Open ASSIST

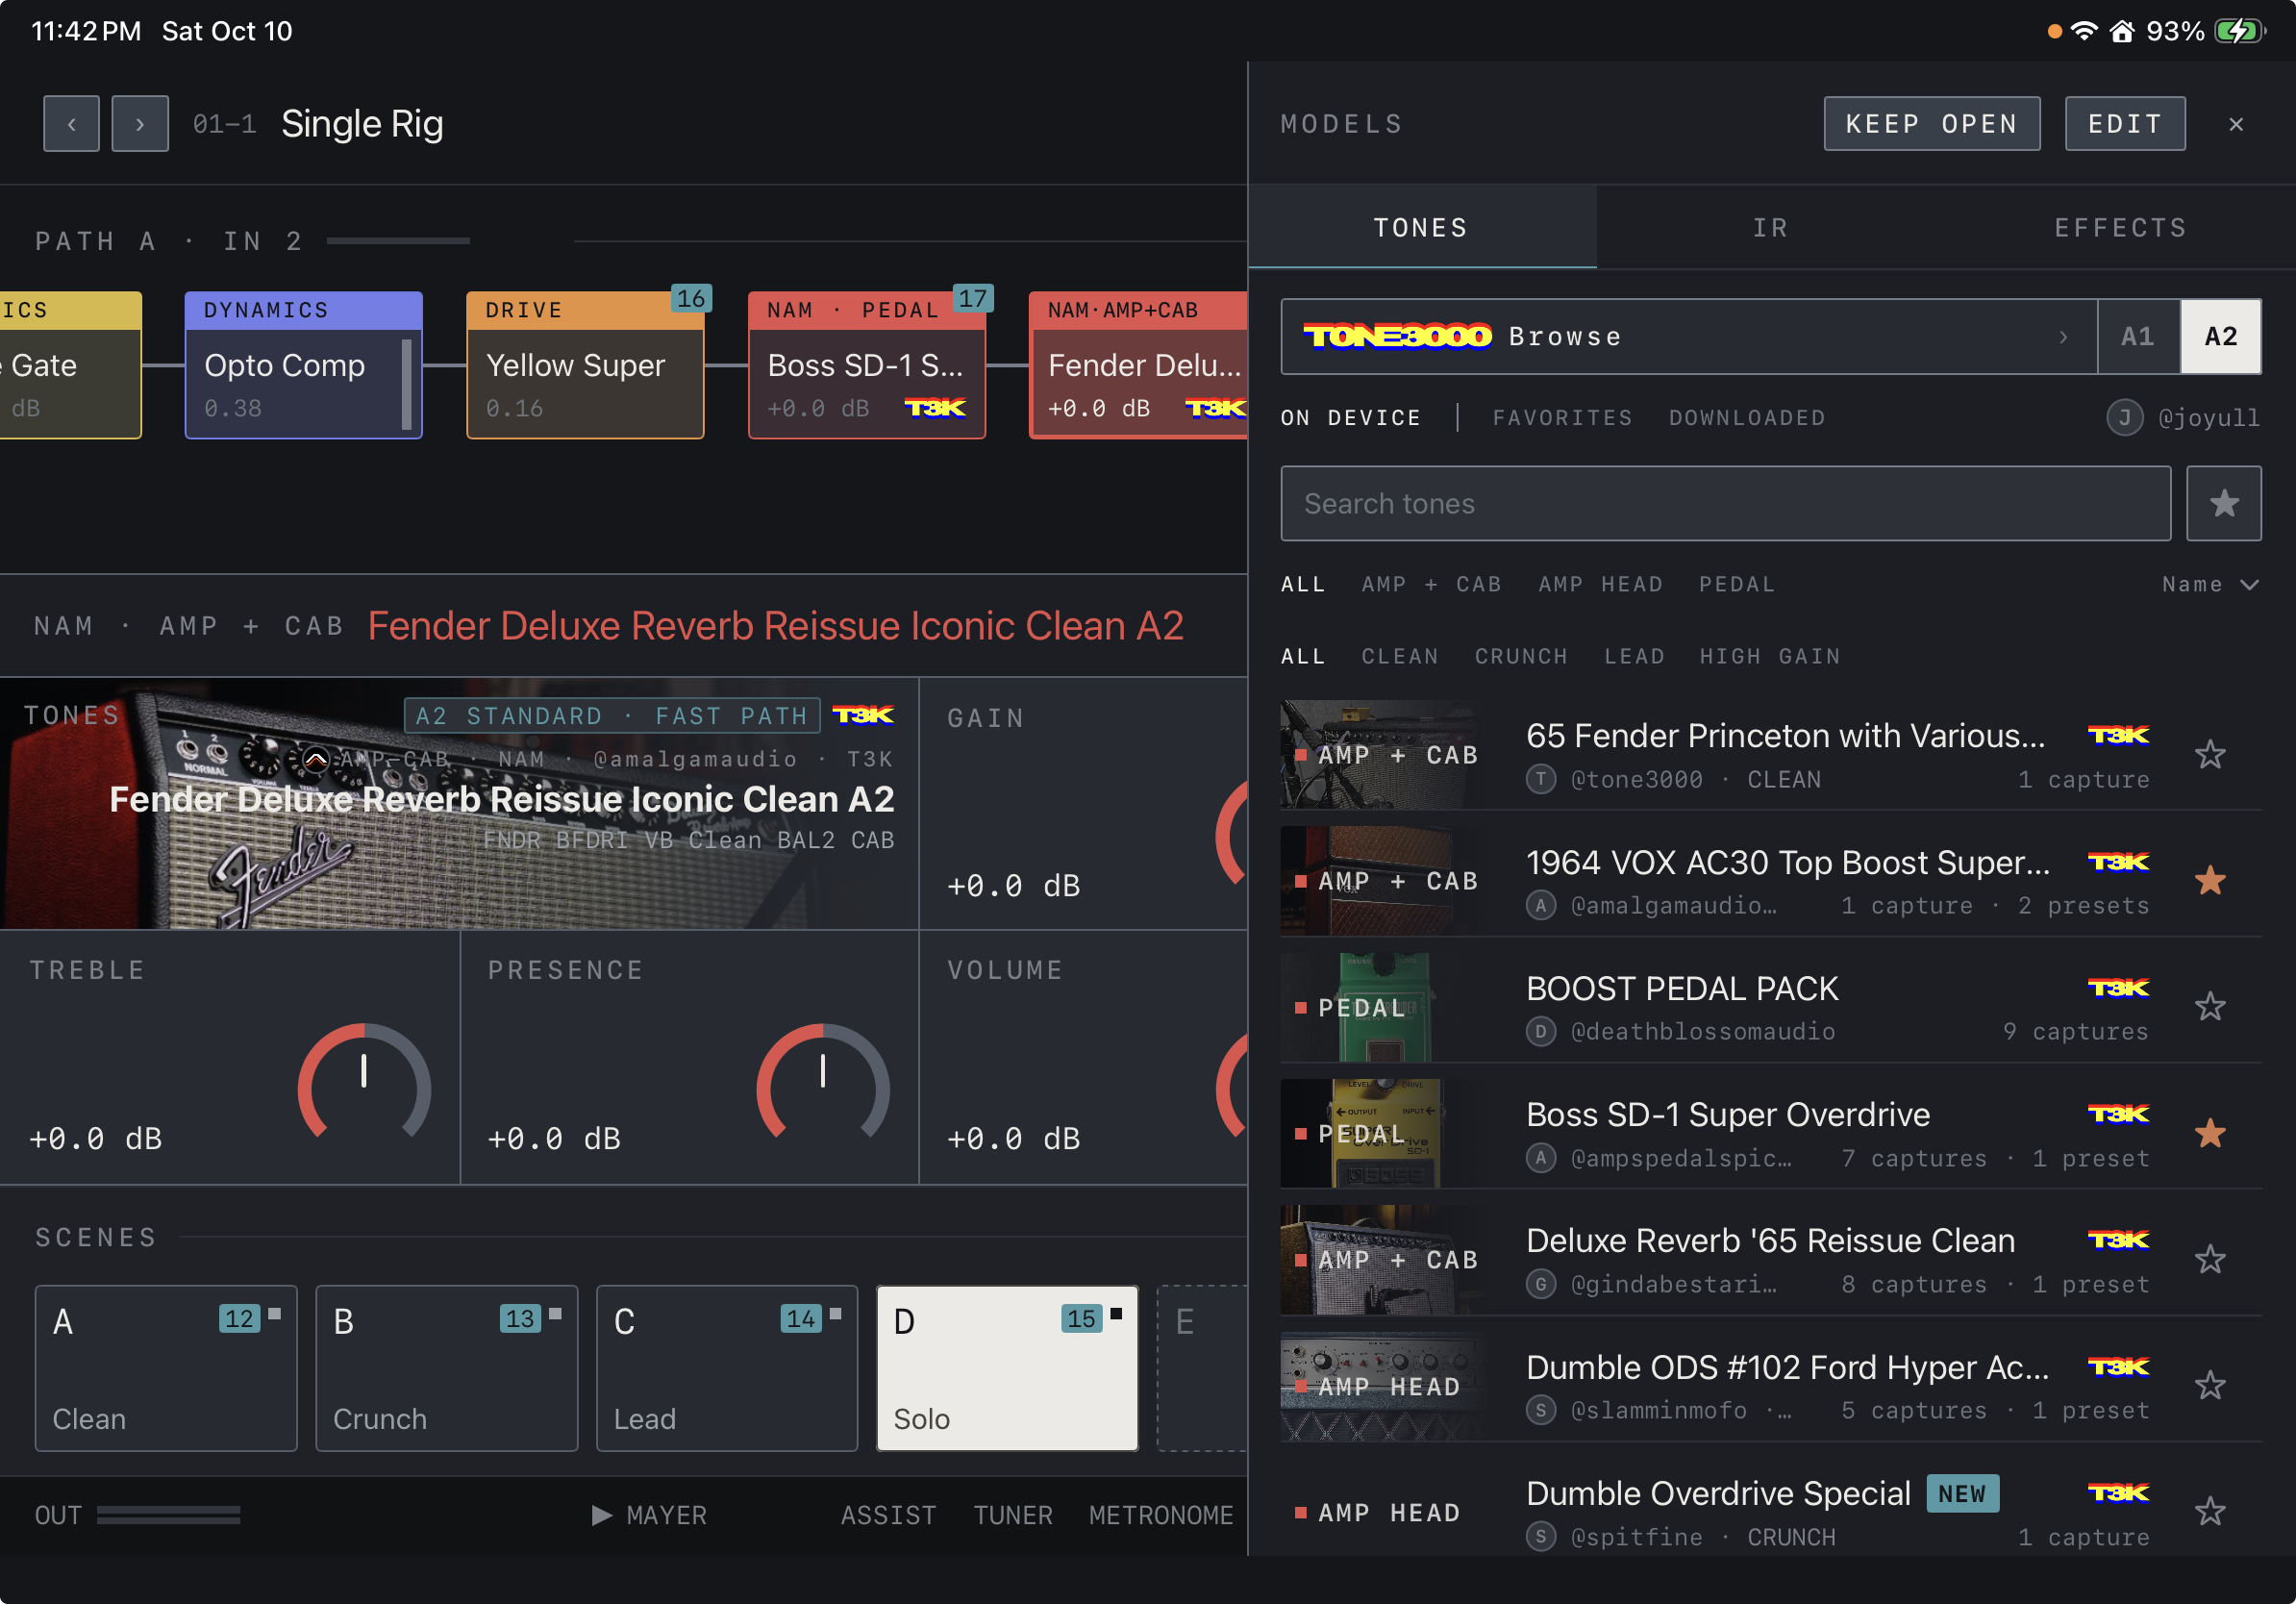click(x=888, y=1515)
